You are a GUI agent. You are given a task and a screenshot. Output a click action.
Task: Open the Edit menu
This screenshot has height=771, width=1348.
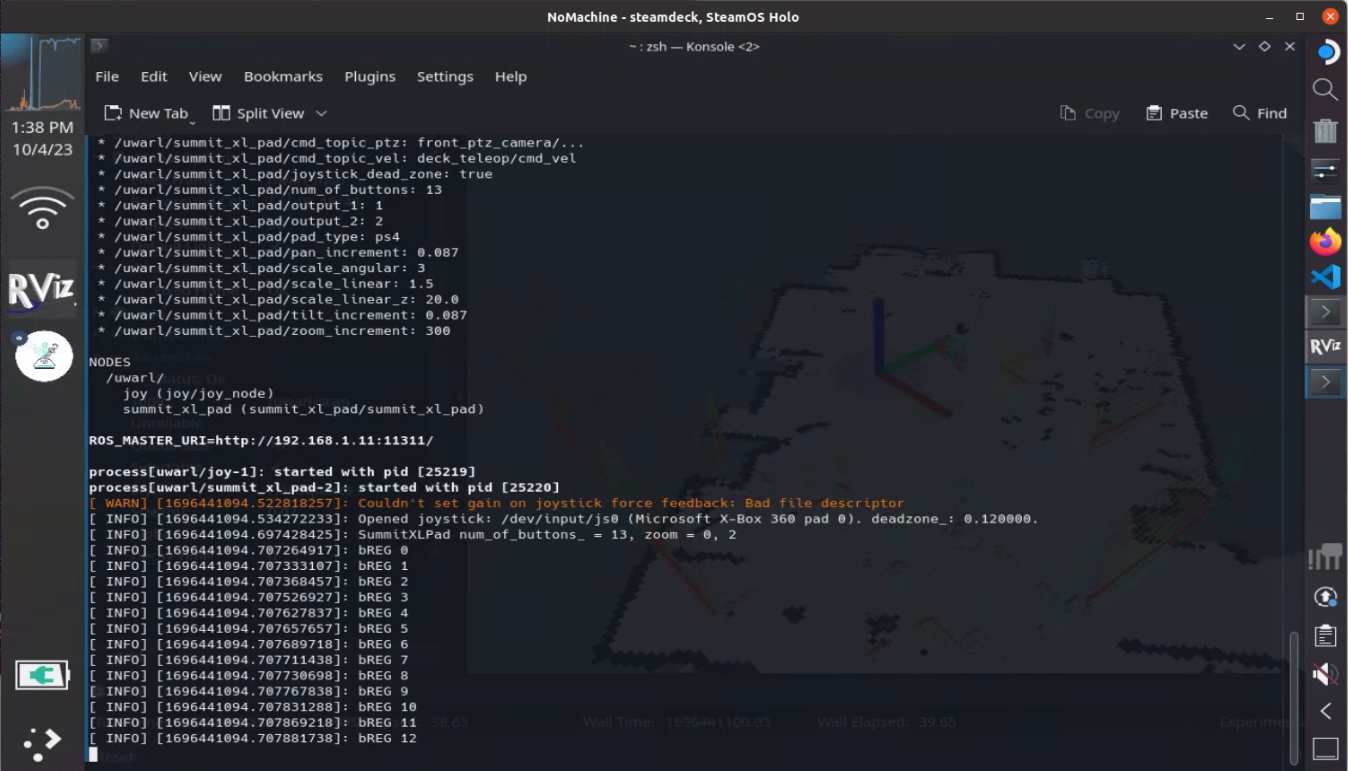154,77
